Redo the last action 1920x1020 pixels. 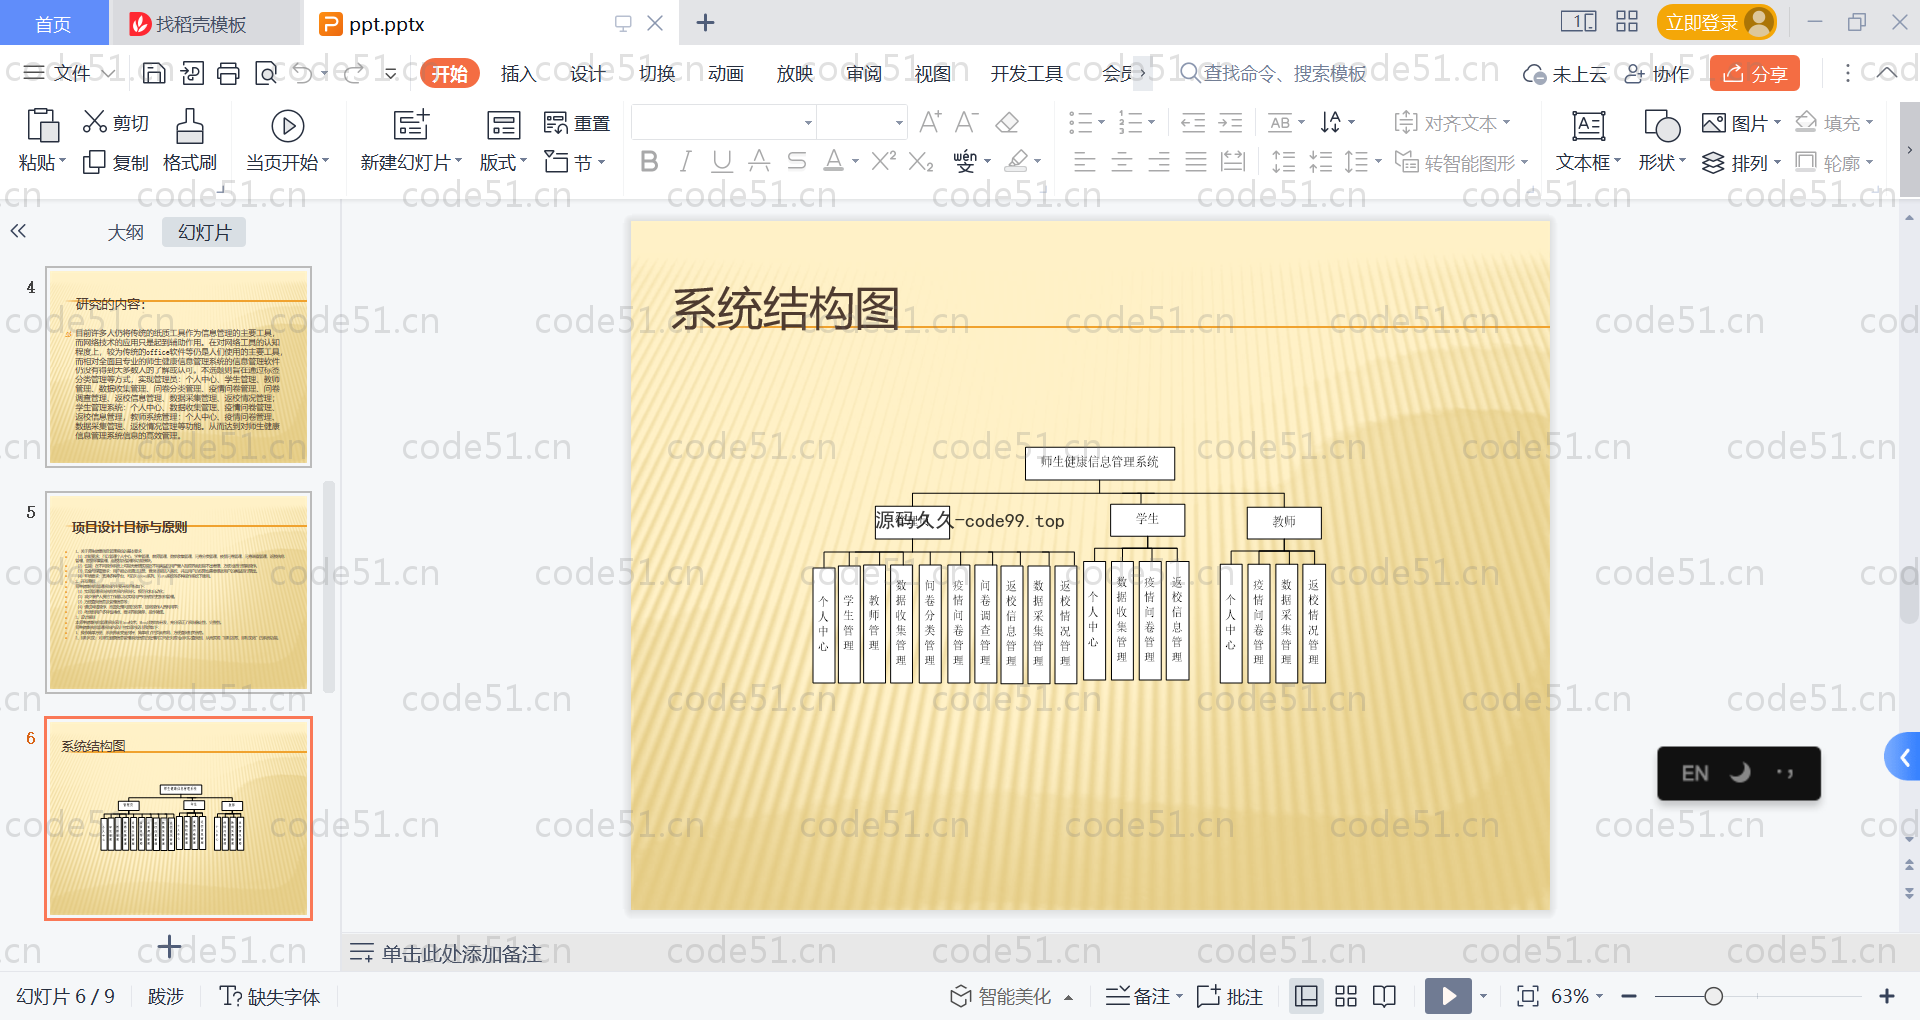pyautogui.click(x=355, y=73)
